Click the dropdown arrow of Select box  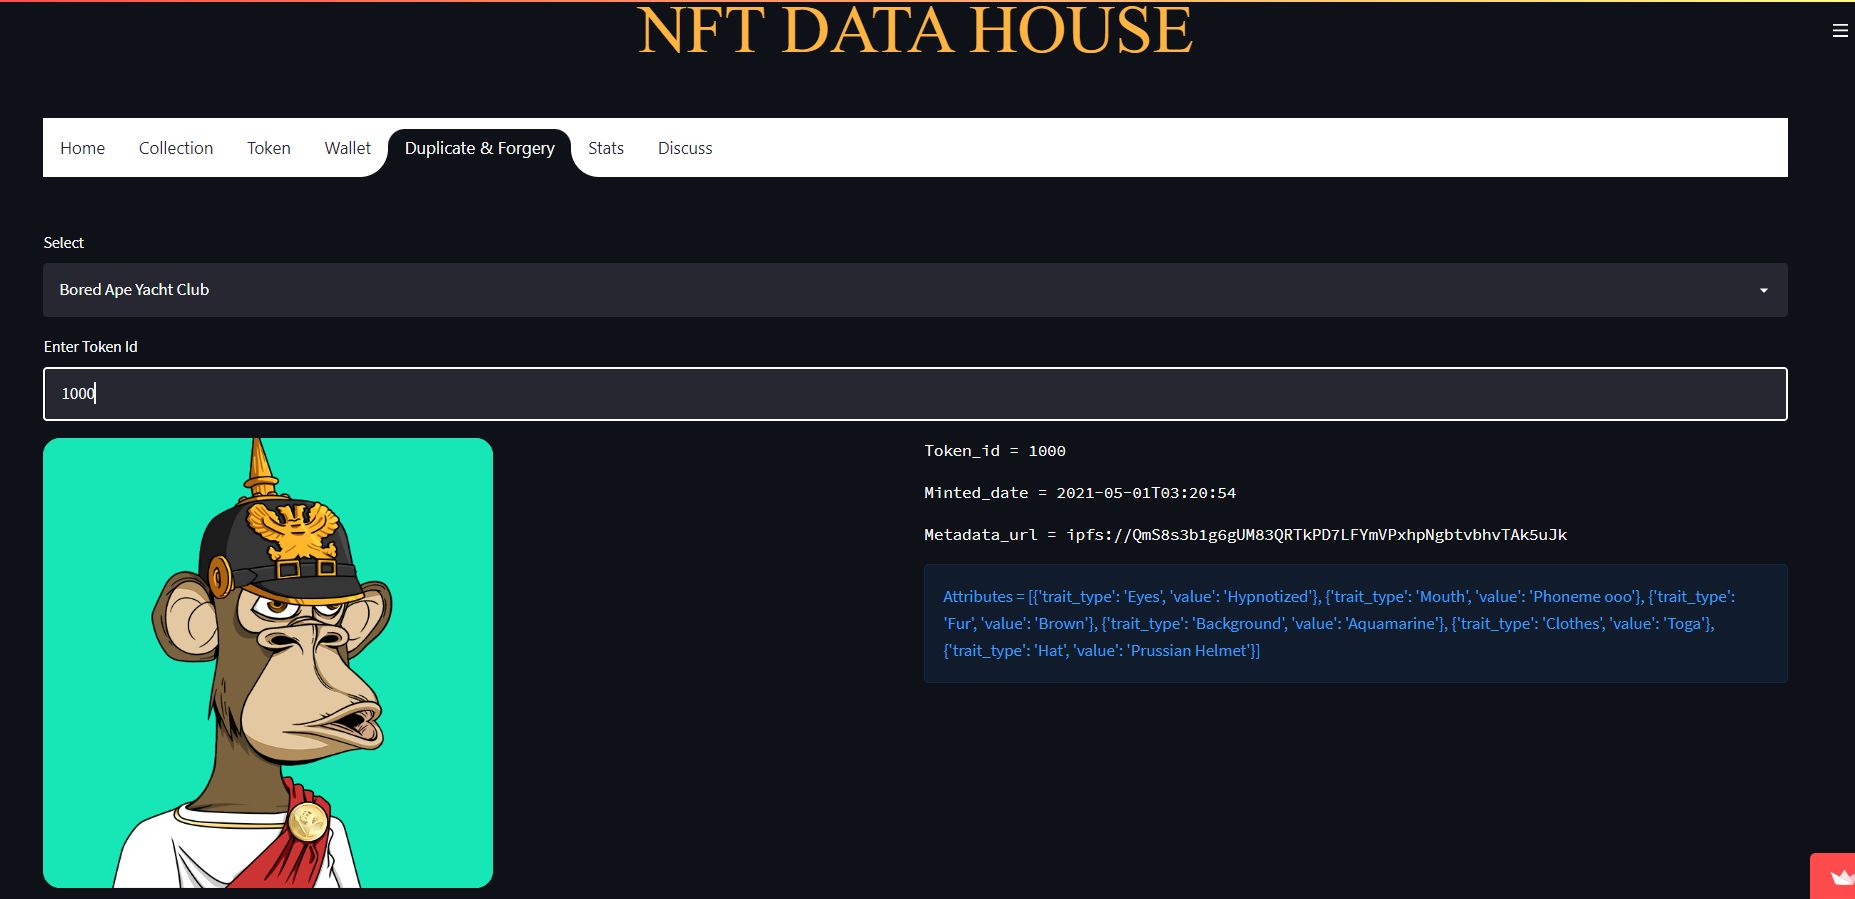click(x=1764, y=290)
